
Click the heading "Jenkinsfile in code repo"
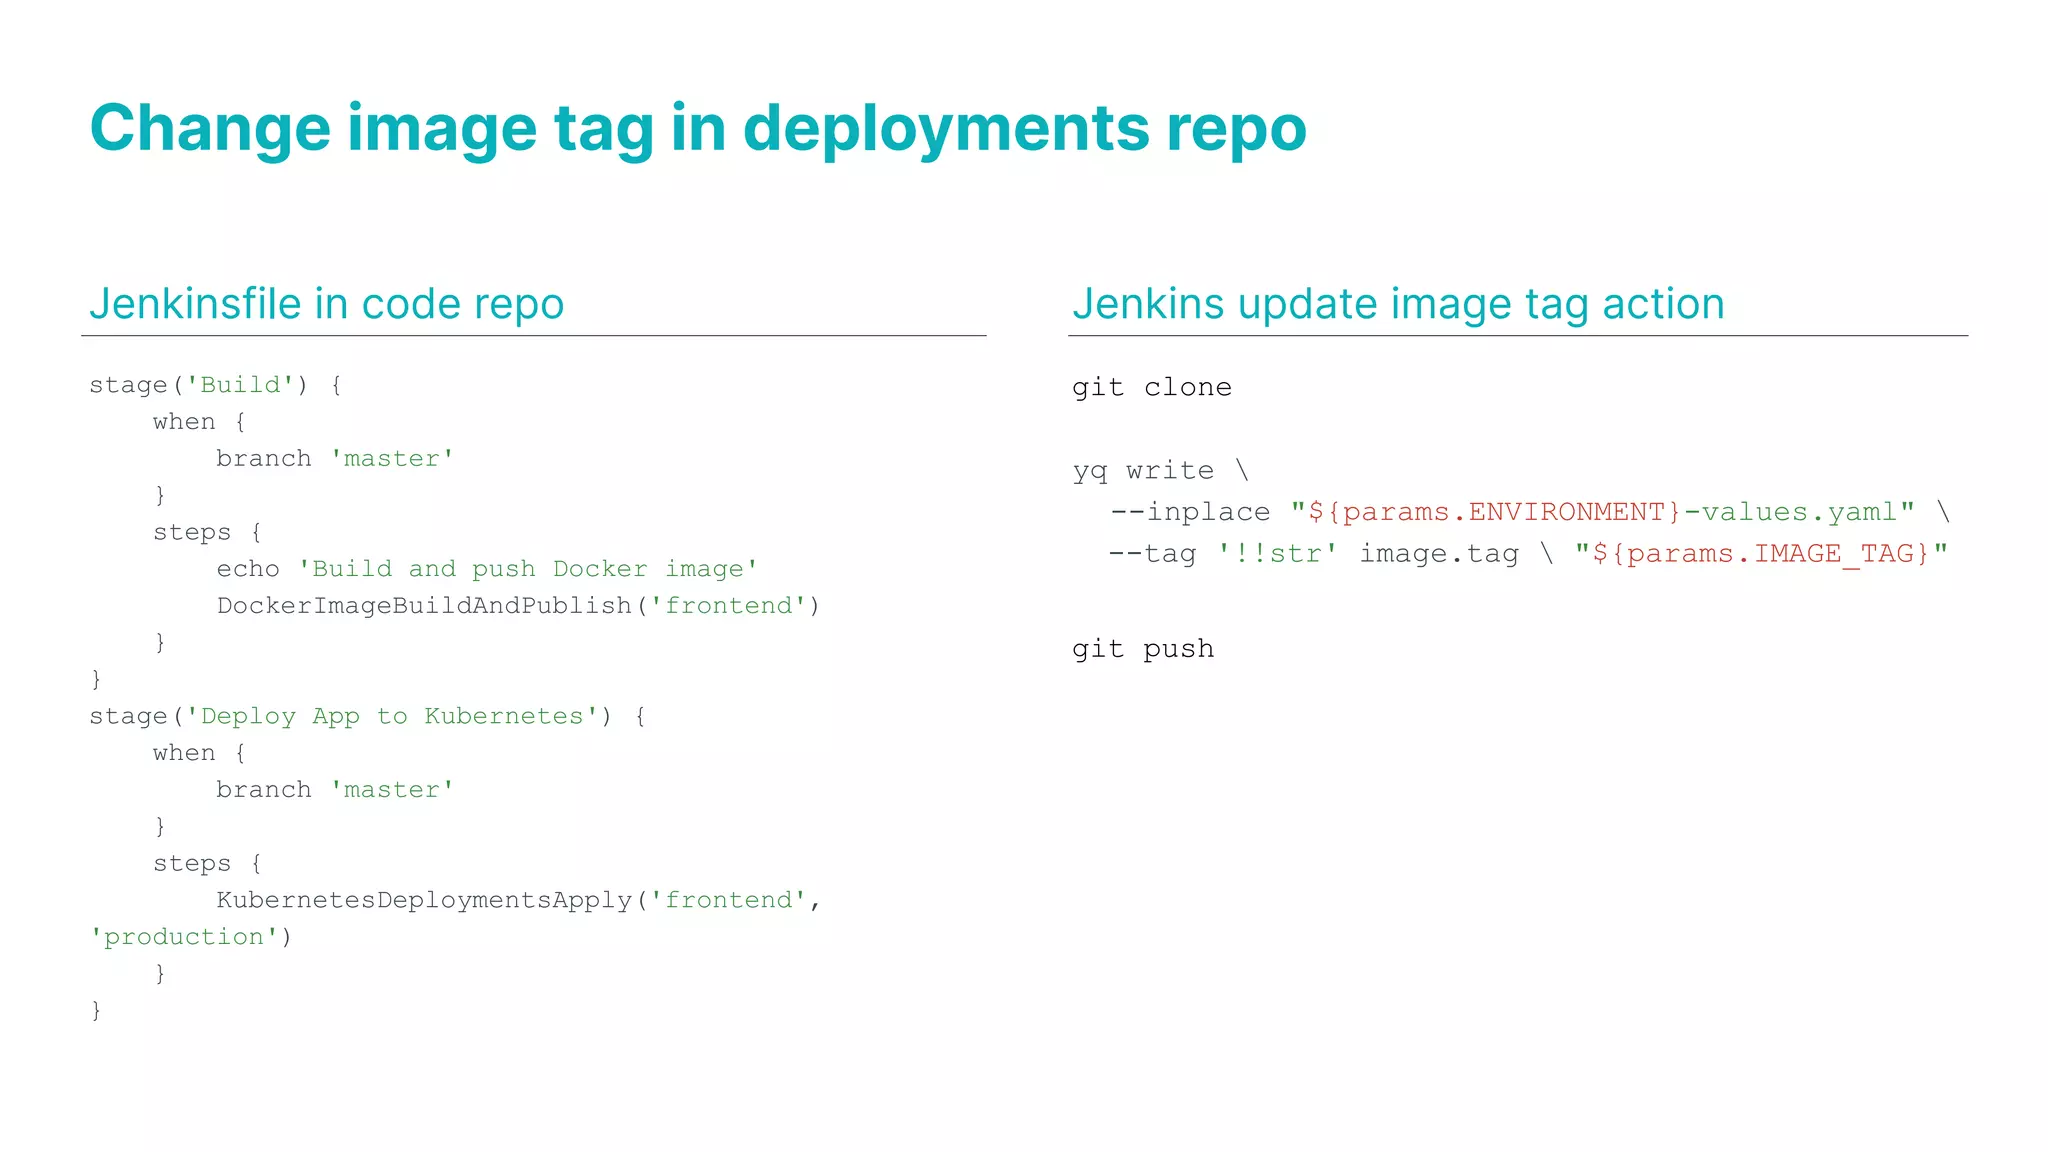point(327,304)
